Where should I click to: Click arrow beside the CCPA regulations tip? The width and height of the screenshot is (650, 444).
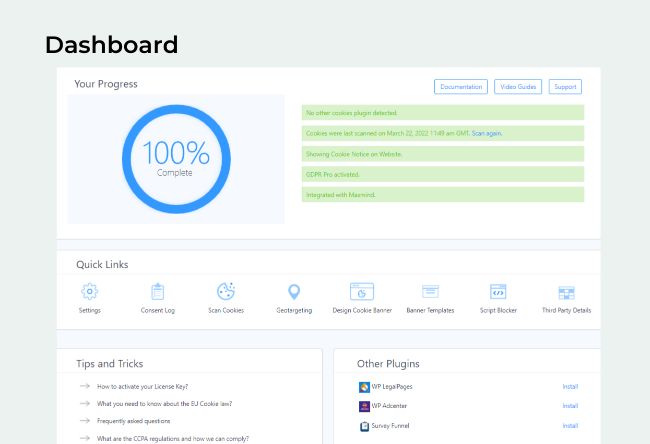click(85, 438)
